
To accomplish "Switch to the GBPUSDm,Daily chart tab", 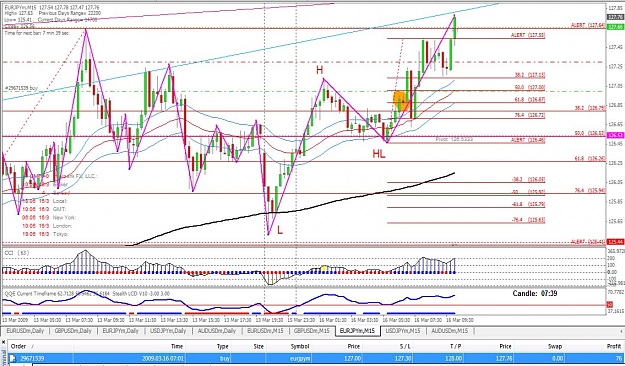I will pyautogui.click(x=73, y=331).
